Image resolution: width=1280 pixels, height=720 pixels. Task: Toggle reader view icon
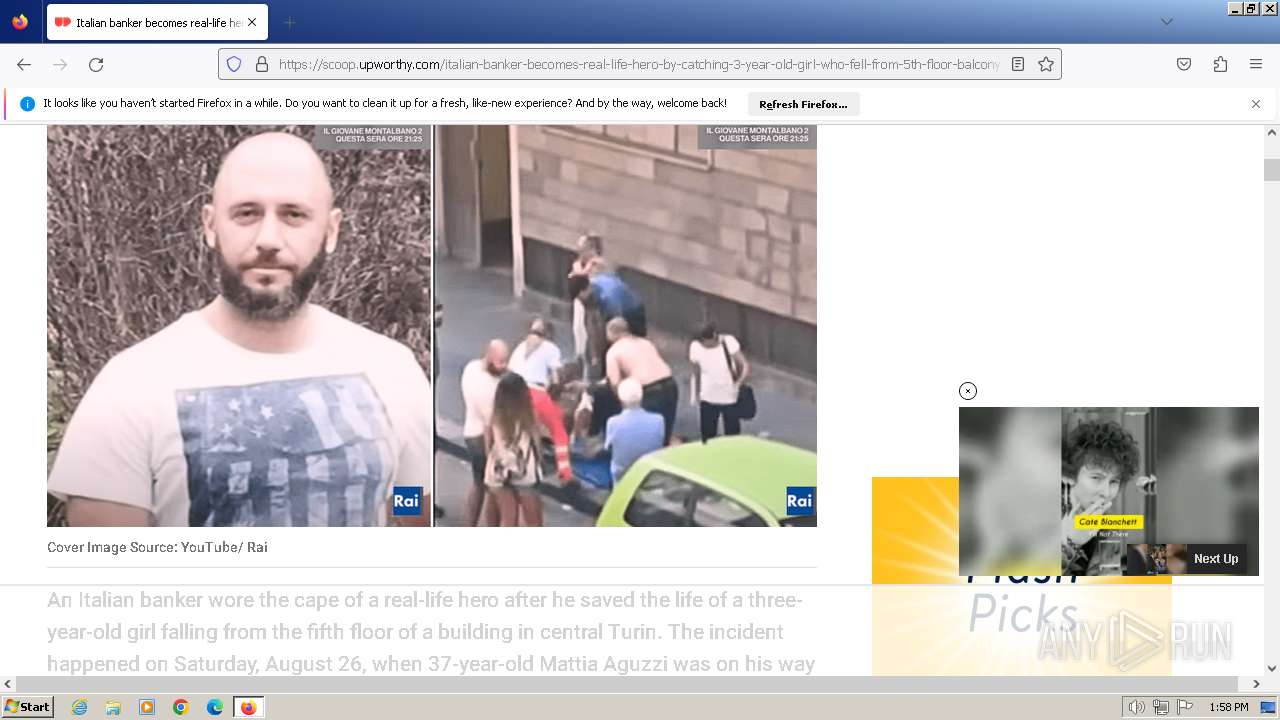[x=1018, y=64]
